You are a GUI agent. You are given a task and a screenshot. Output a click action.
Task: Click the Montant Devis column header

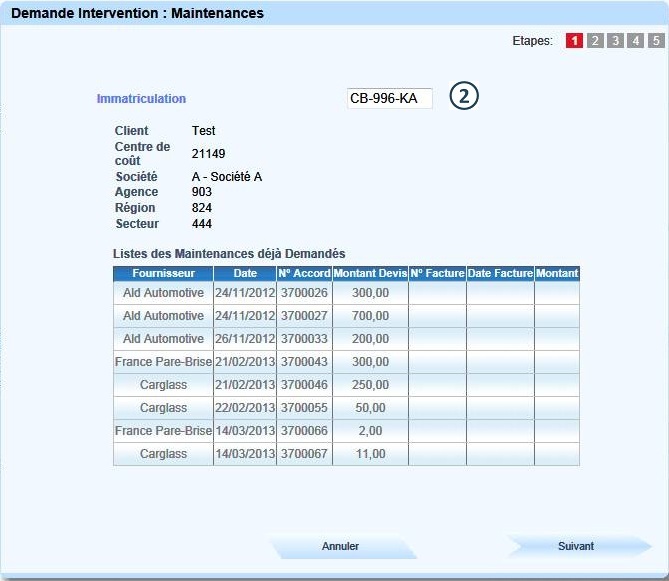tap(370, 273)
